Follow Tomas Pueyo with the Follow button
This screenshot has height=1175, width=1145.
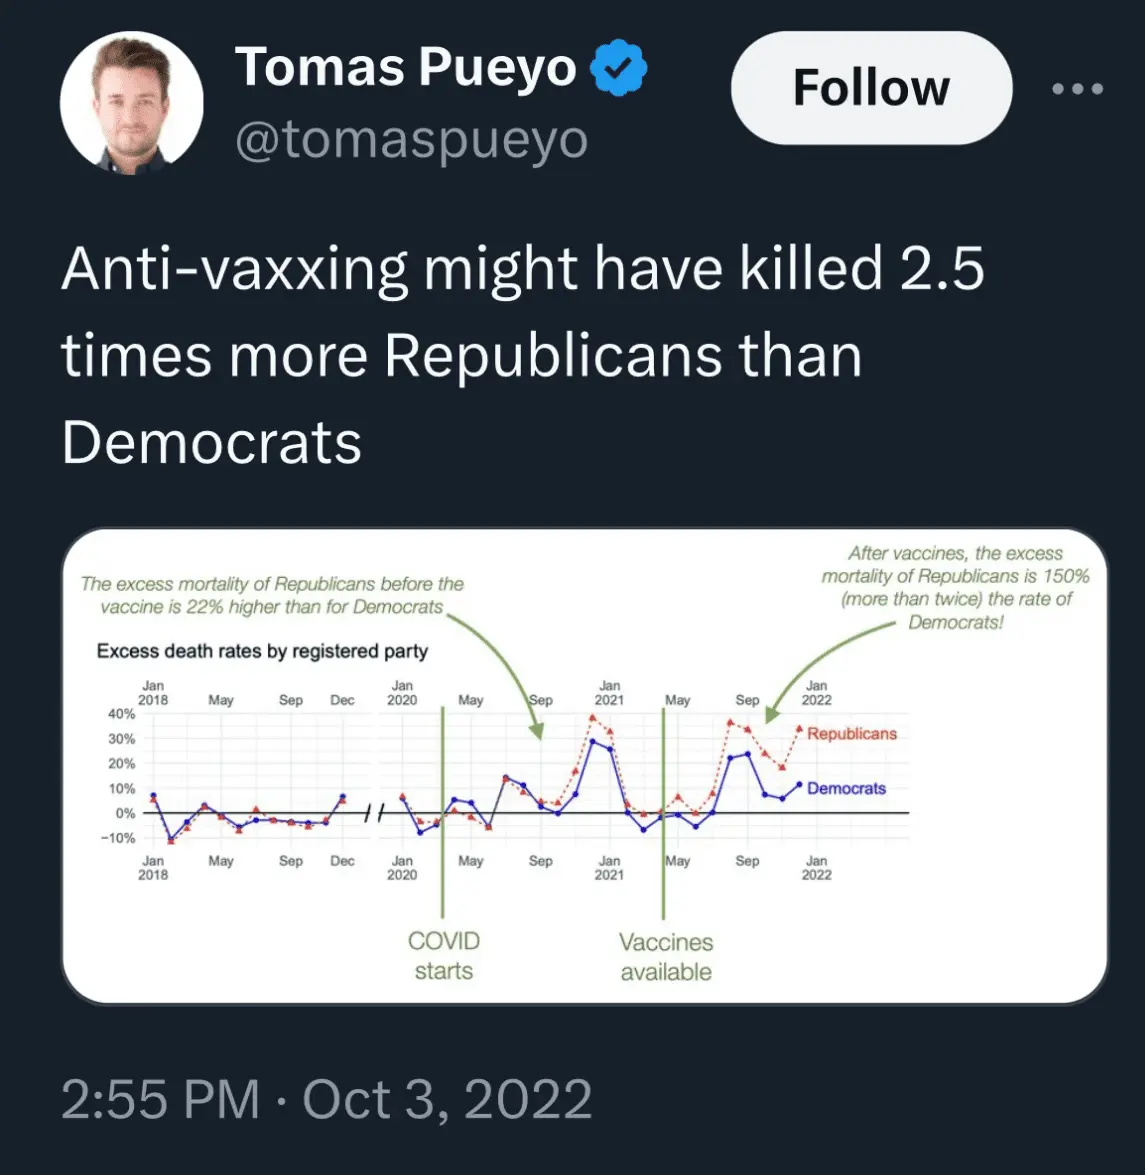[x=871, y=88]
